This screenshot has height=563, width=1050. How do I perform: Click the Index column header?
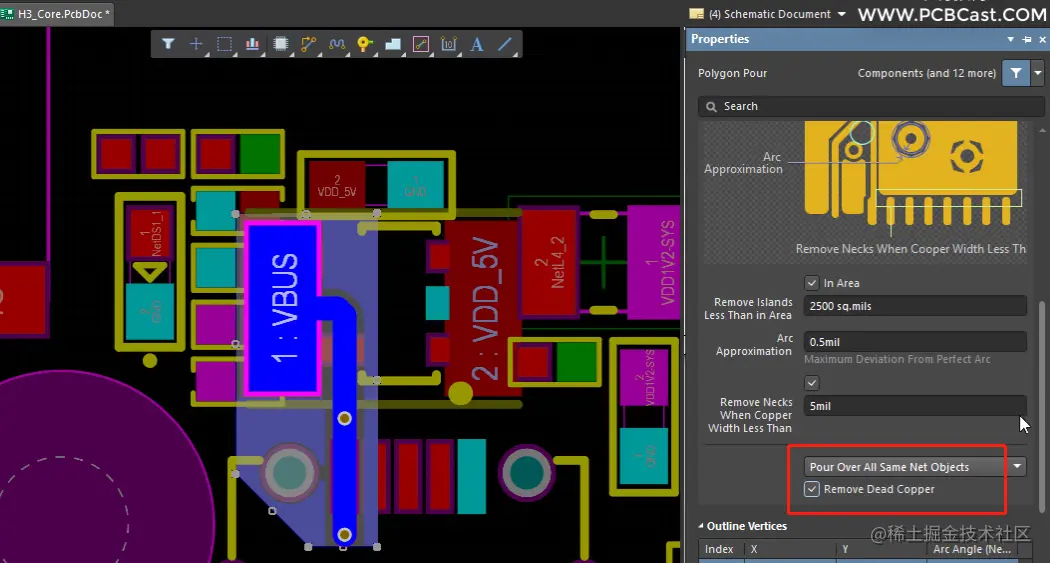[722, 549]
